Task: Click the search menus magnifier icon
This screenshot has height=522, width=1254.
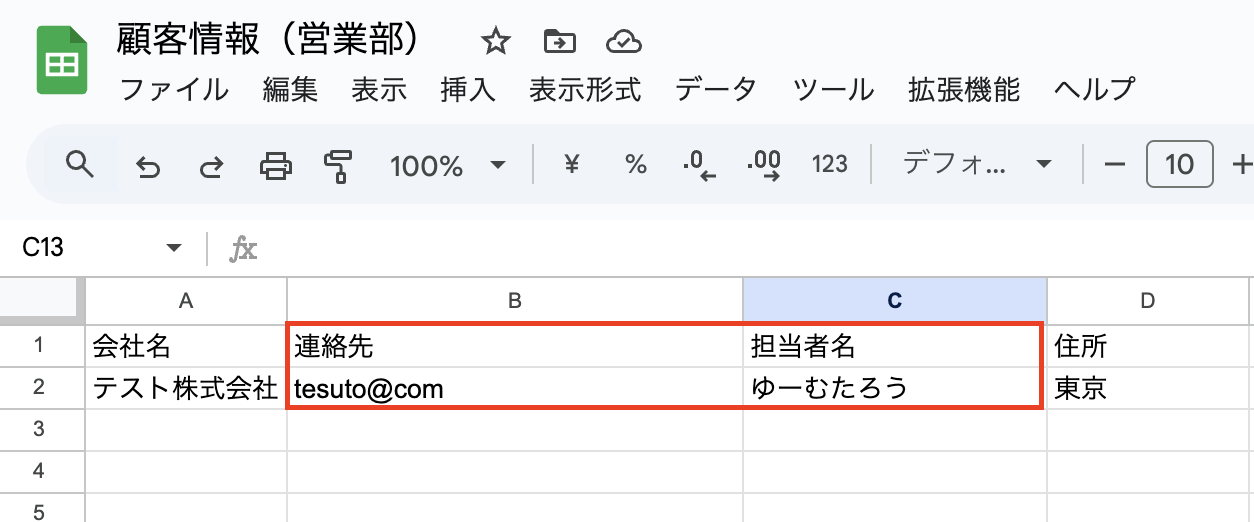Action: 79,164
